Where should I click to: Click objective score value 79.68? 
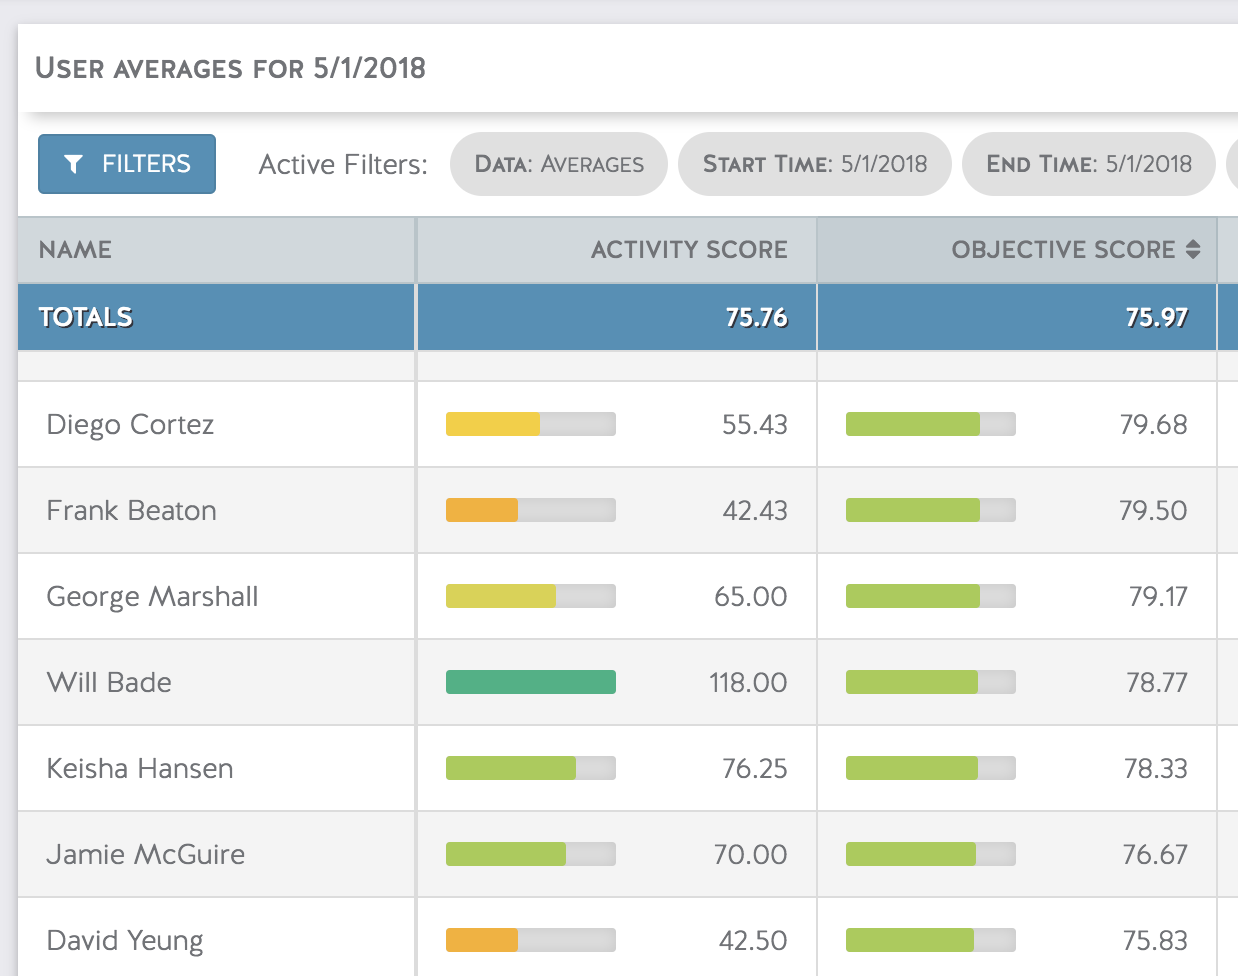(x=1154, y=424)
